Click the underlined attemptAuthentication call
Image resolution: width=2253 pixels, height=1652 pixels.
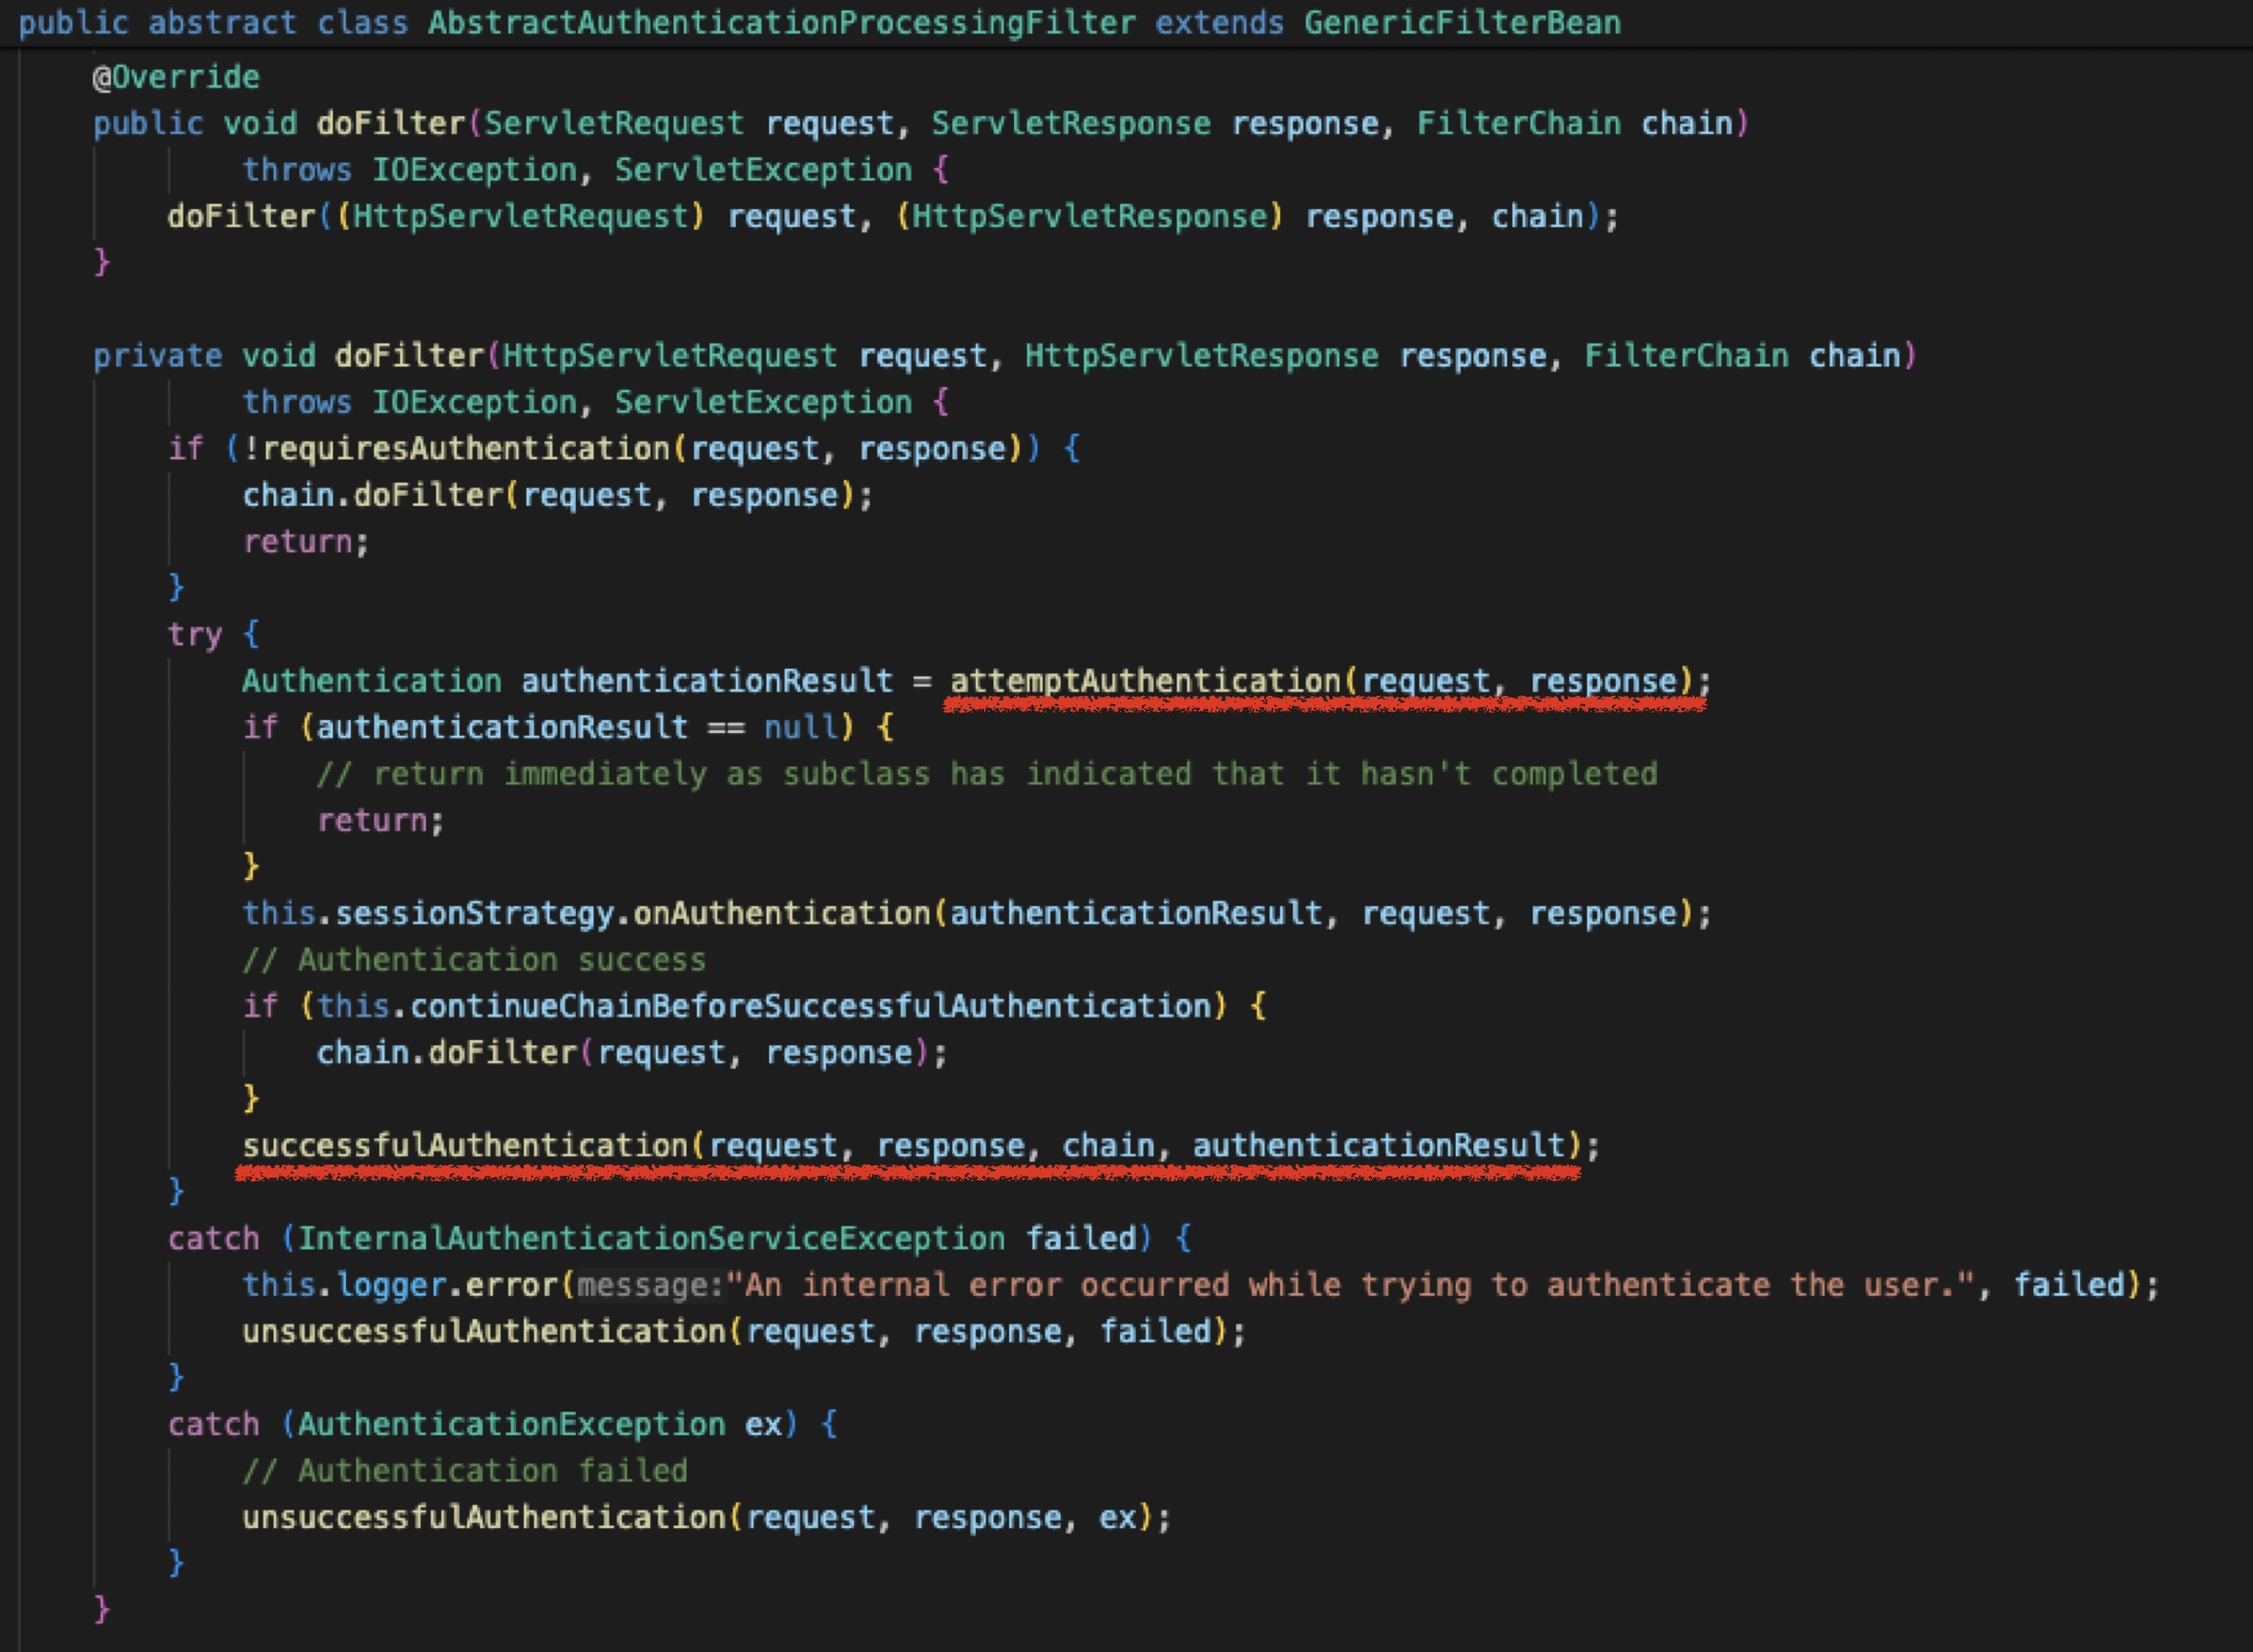(x=1321, y=682)
